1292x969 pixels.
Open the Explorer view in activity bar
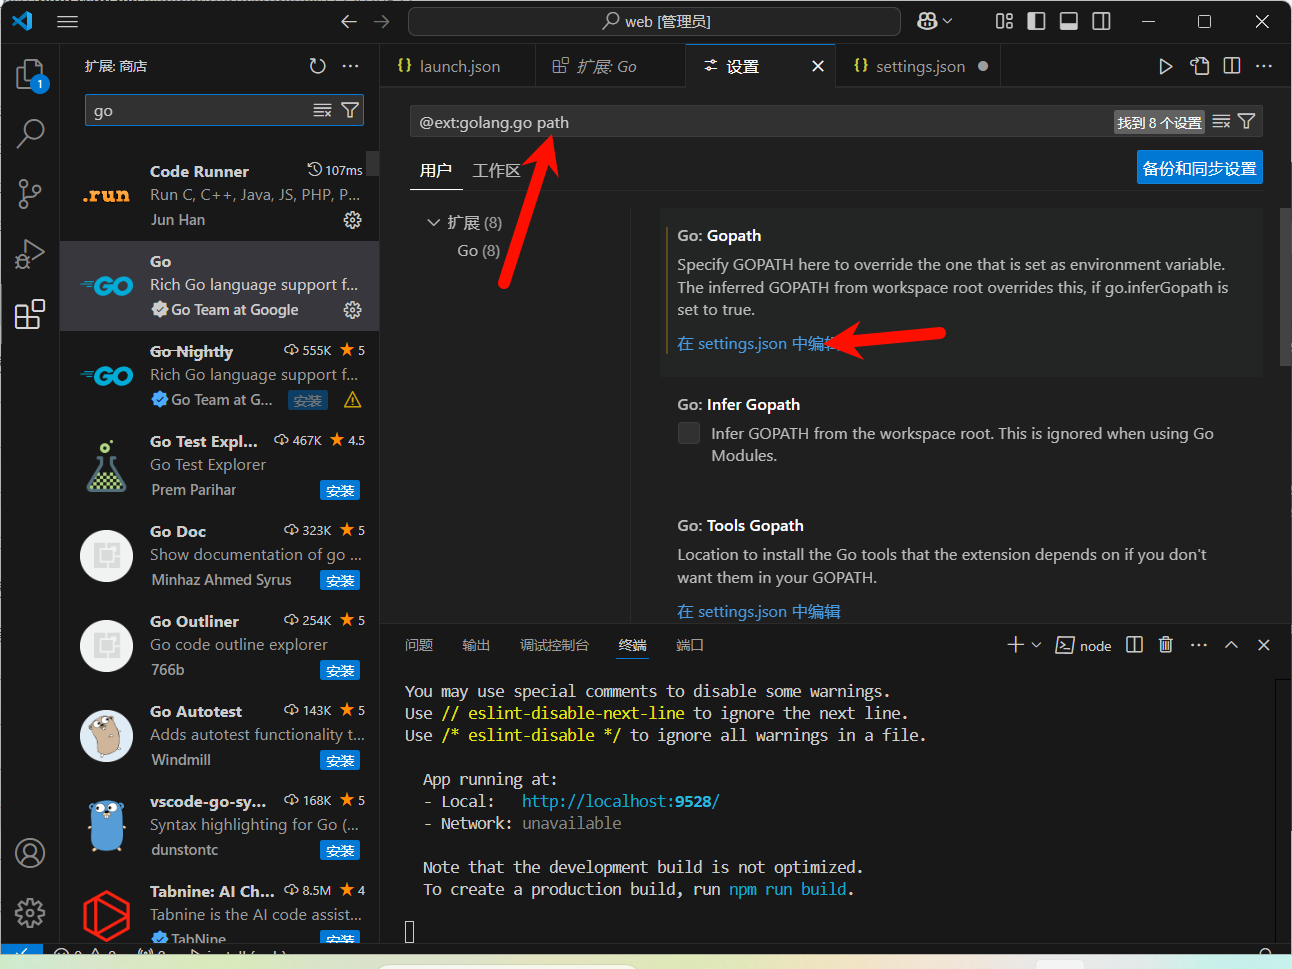30,75
